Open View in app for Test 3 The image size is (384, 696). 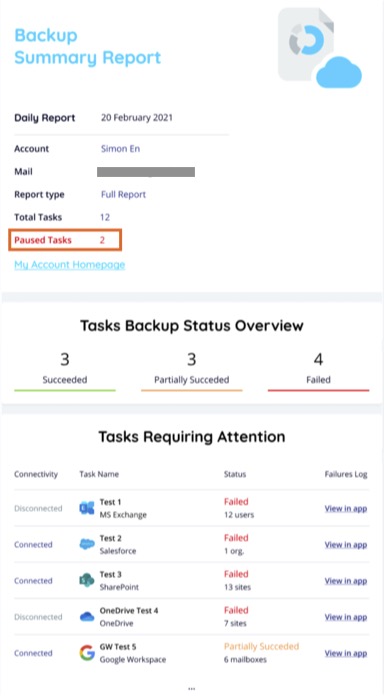point(346,581)
